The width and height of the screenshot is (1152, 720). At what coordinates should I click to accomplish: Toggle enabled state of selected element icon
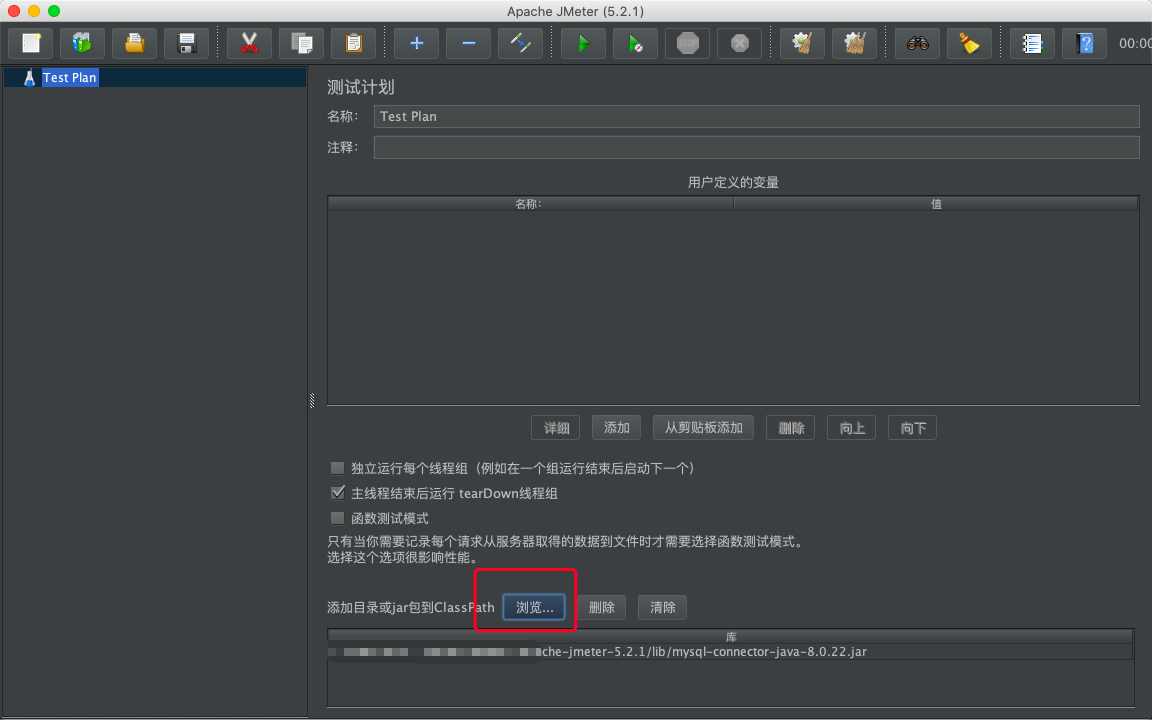coord(521,43)
